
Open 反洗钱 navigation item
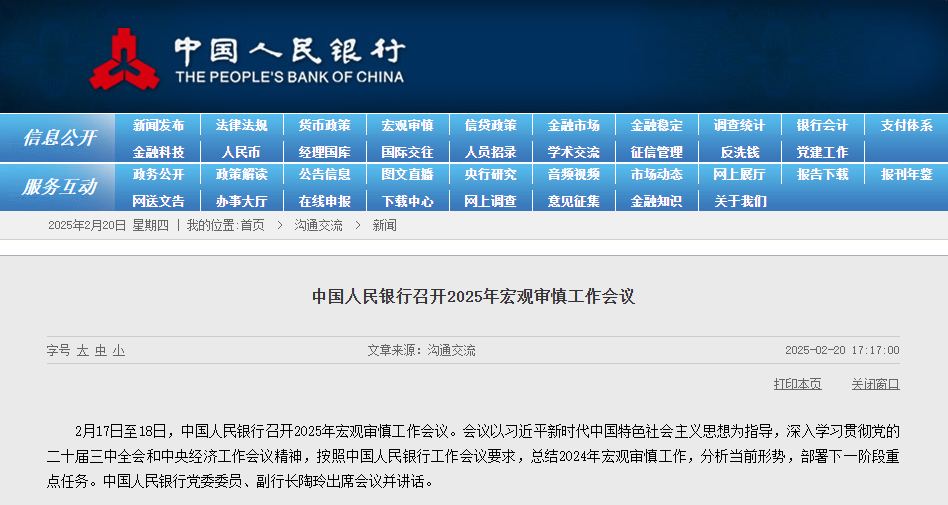pos(739,152)
